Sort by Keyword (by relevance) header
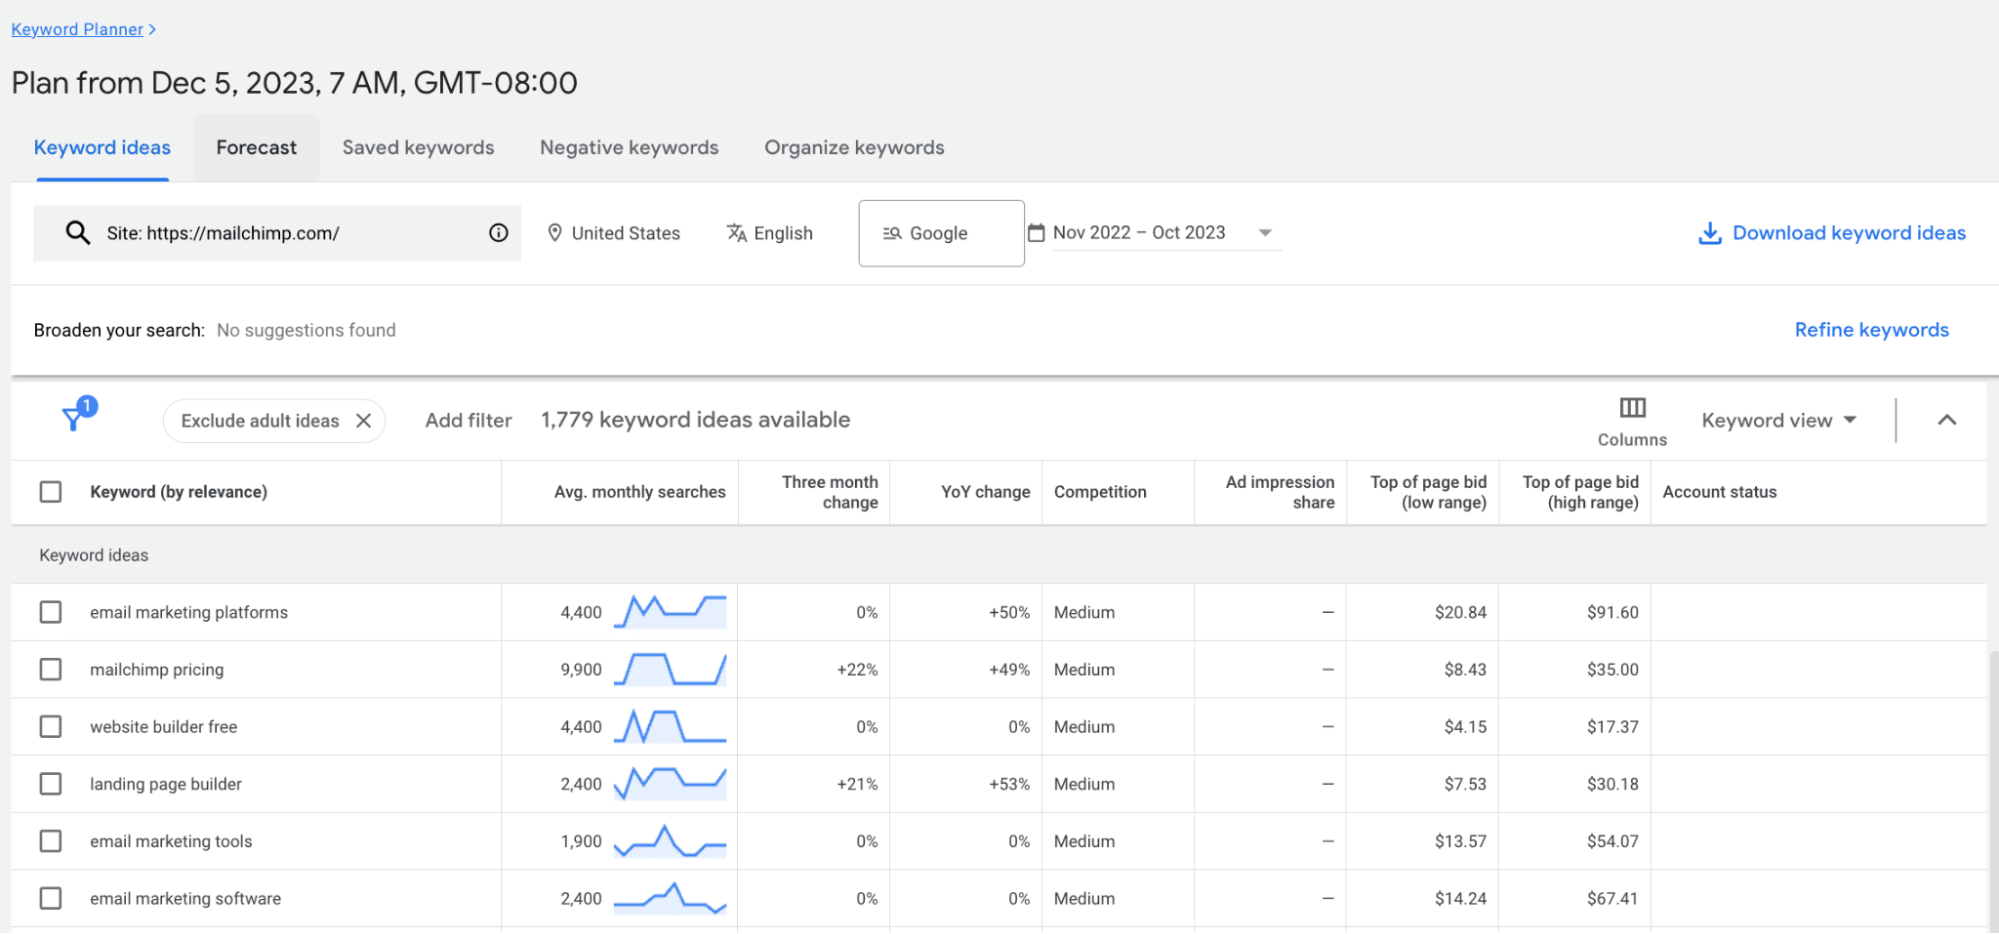Image resolution: width=1999 pixels, height=934 pixels. 178,492
